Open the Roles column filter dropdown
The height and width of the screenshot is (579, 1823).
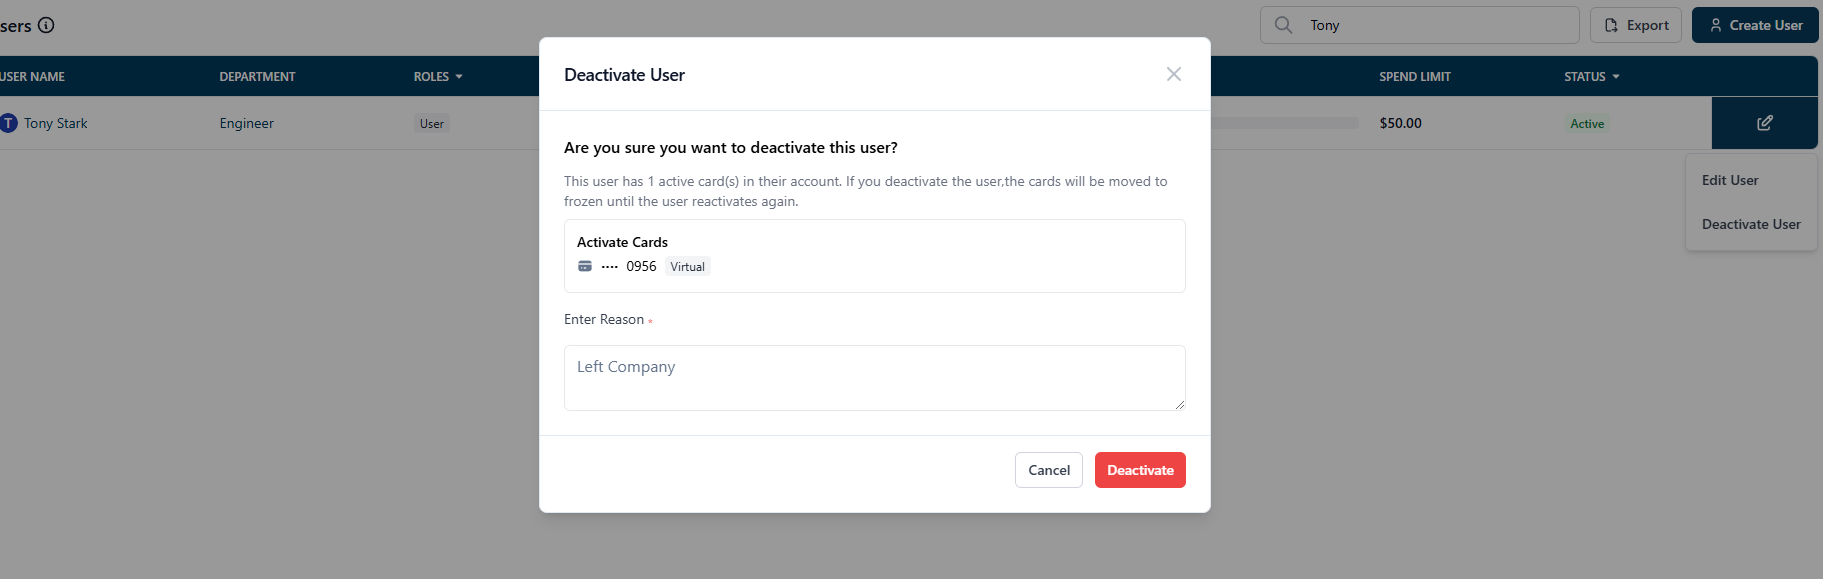[x=459, y=77]
